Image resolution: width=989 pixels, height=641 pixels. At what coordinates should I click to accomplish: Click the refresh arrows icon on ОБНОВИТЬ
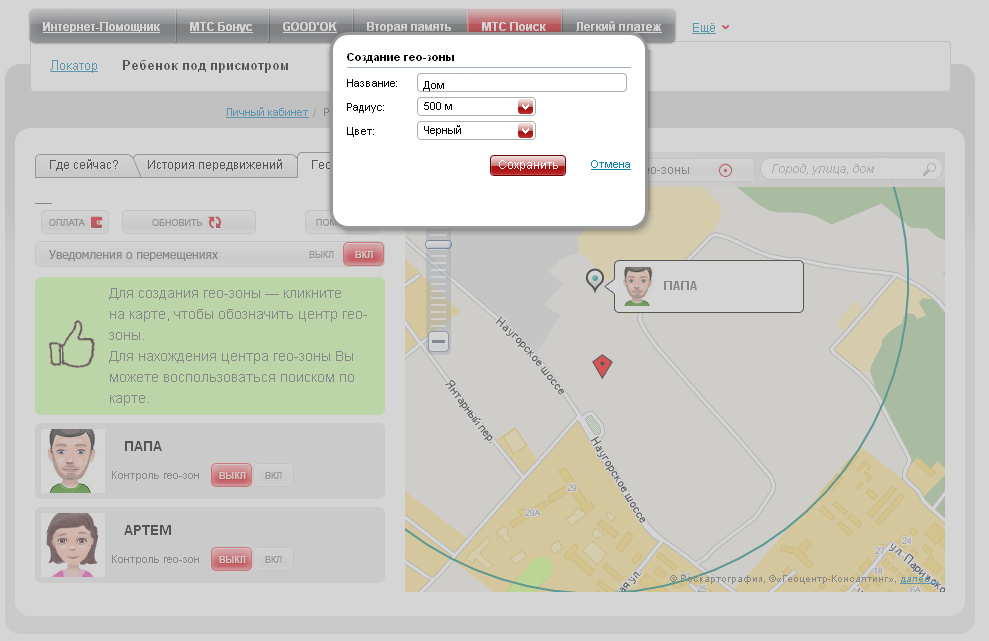pos(215,222)
